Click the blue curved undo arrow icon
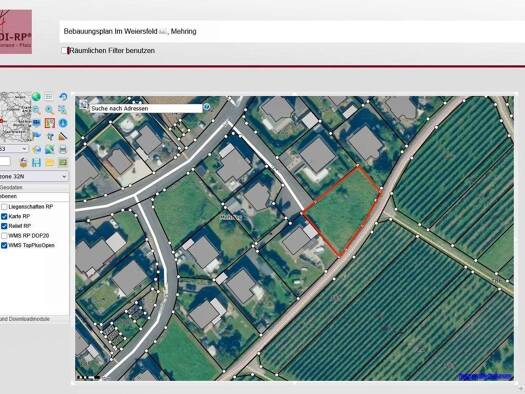 [63, 97]
